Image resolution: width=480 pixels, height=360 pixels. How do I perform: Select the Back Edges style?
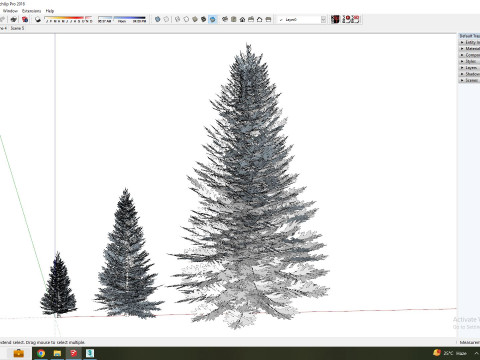click(166, 20)
